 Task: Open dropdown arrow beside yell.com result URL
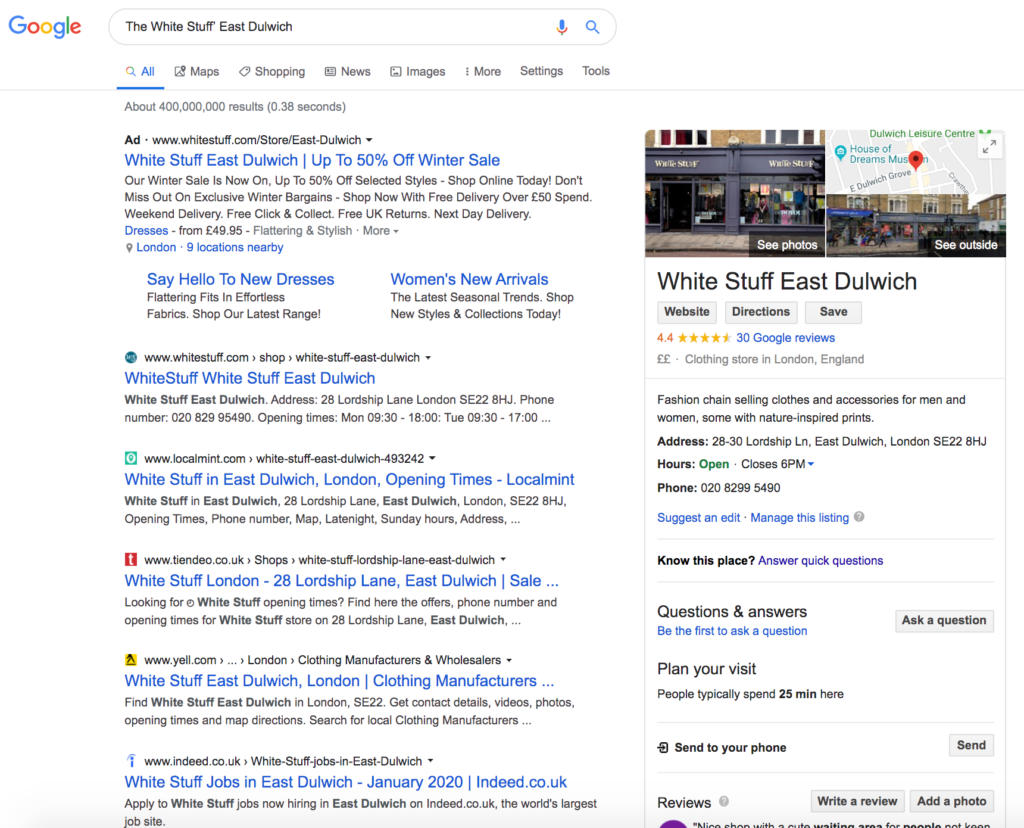[509, 660]
